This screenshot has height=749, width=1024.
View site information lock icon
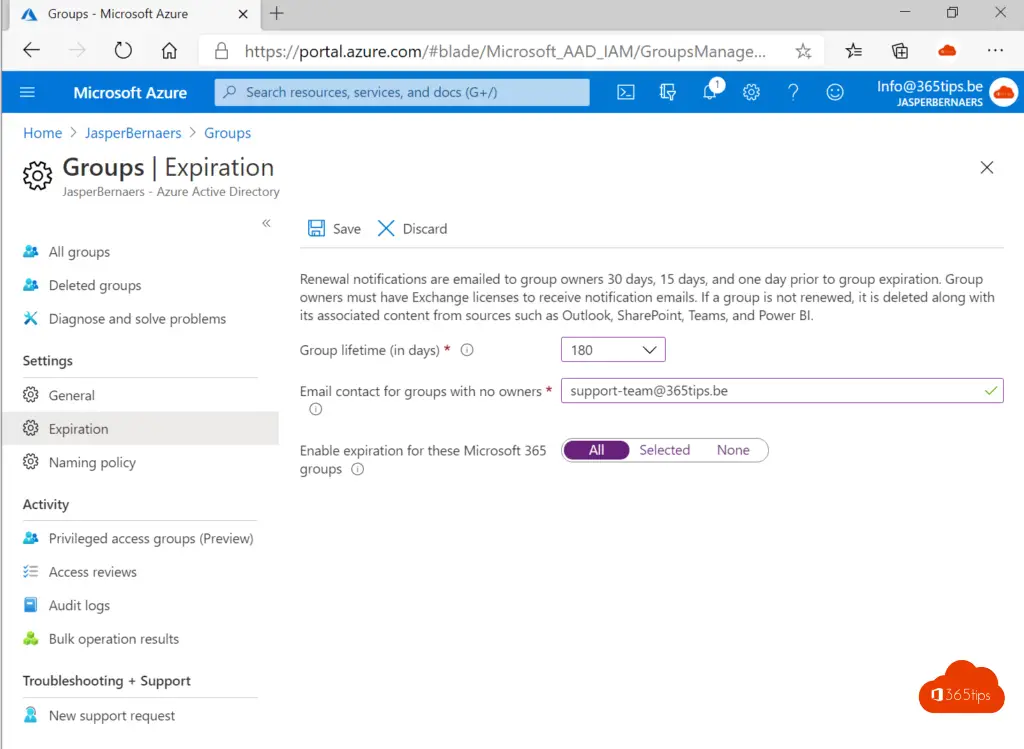coord(221,51)
